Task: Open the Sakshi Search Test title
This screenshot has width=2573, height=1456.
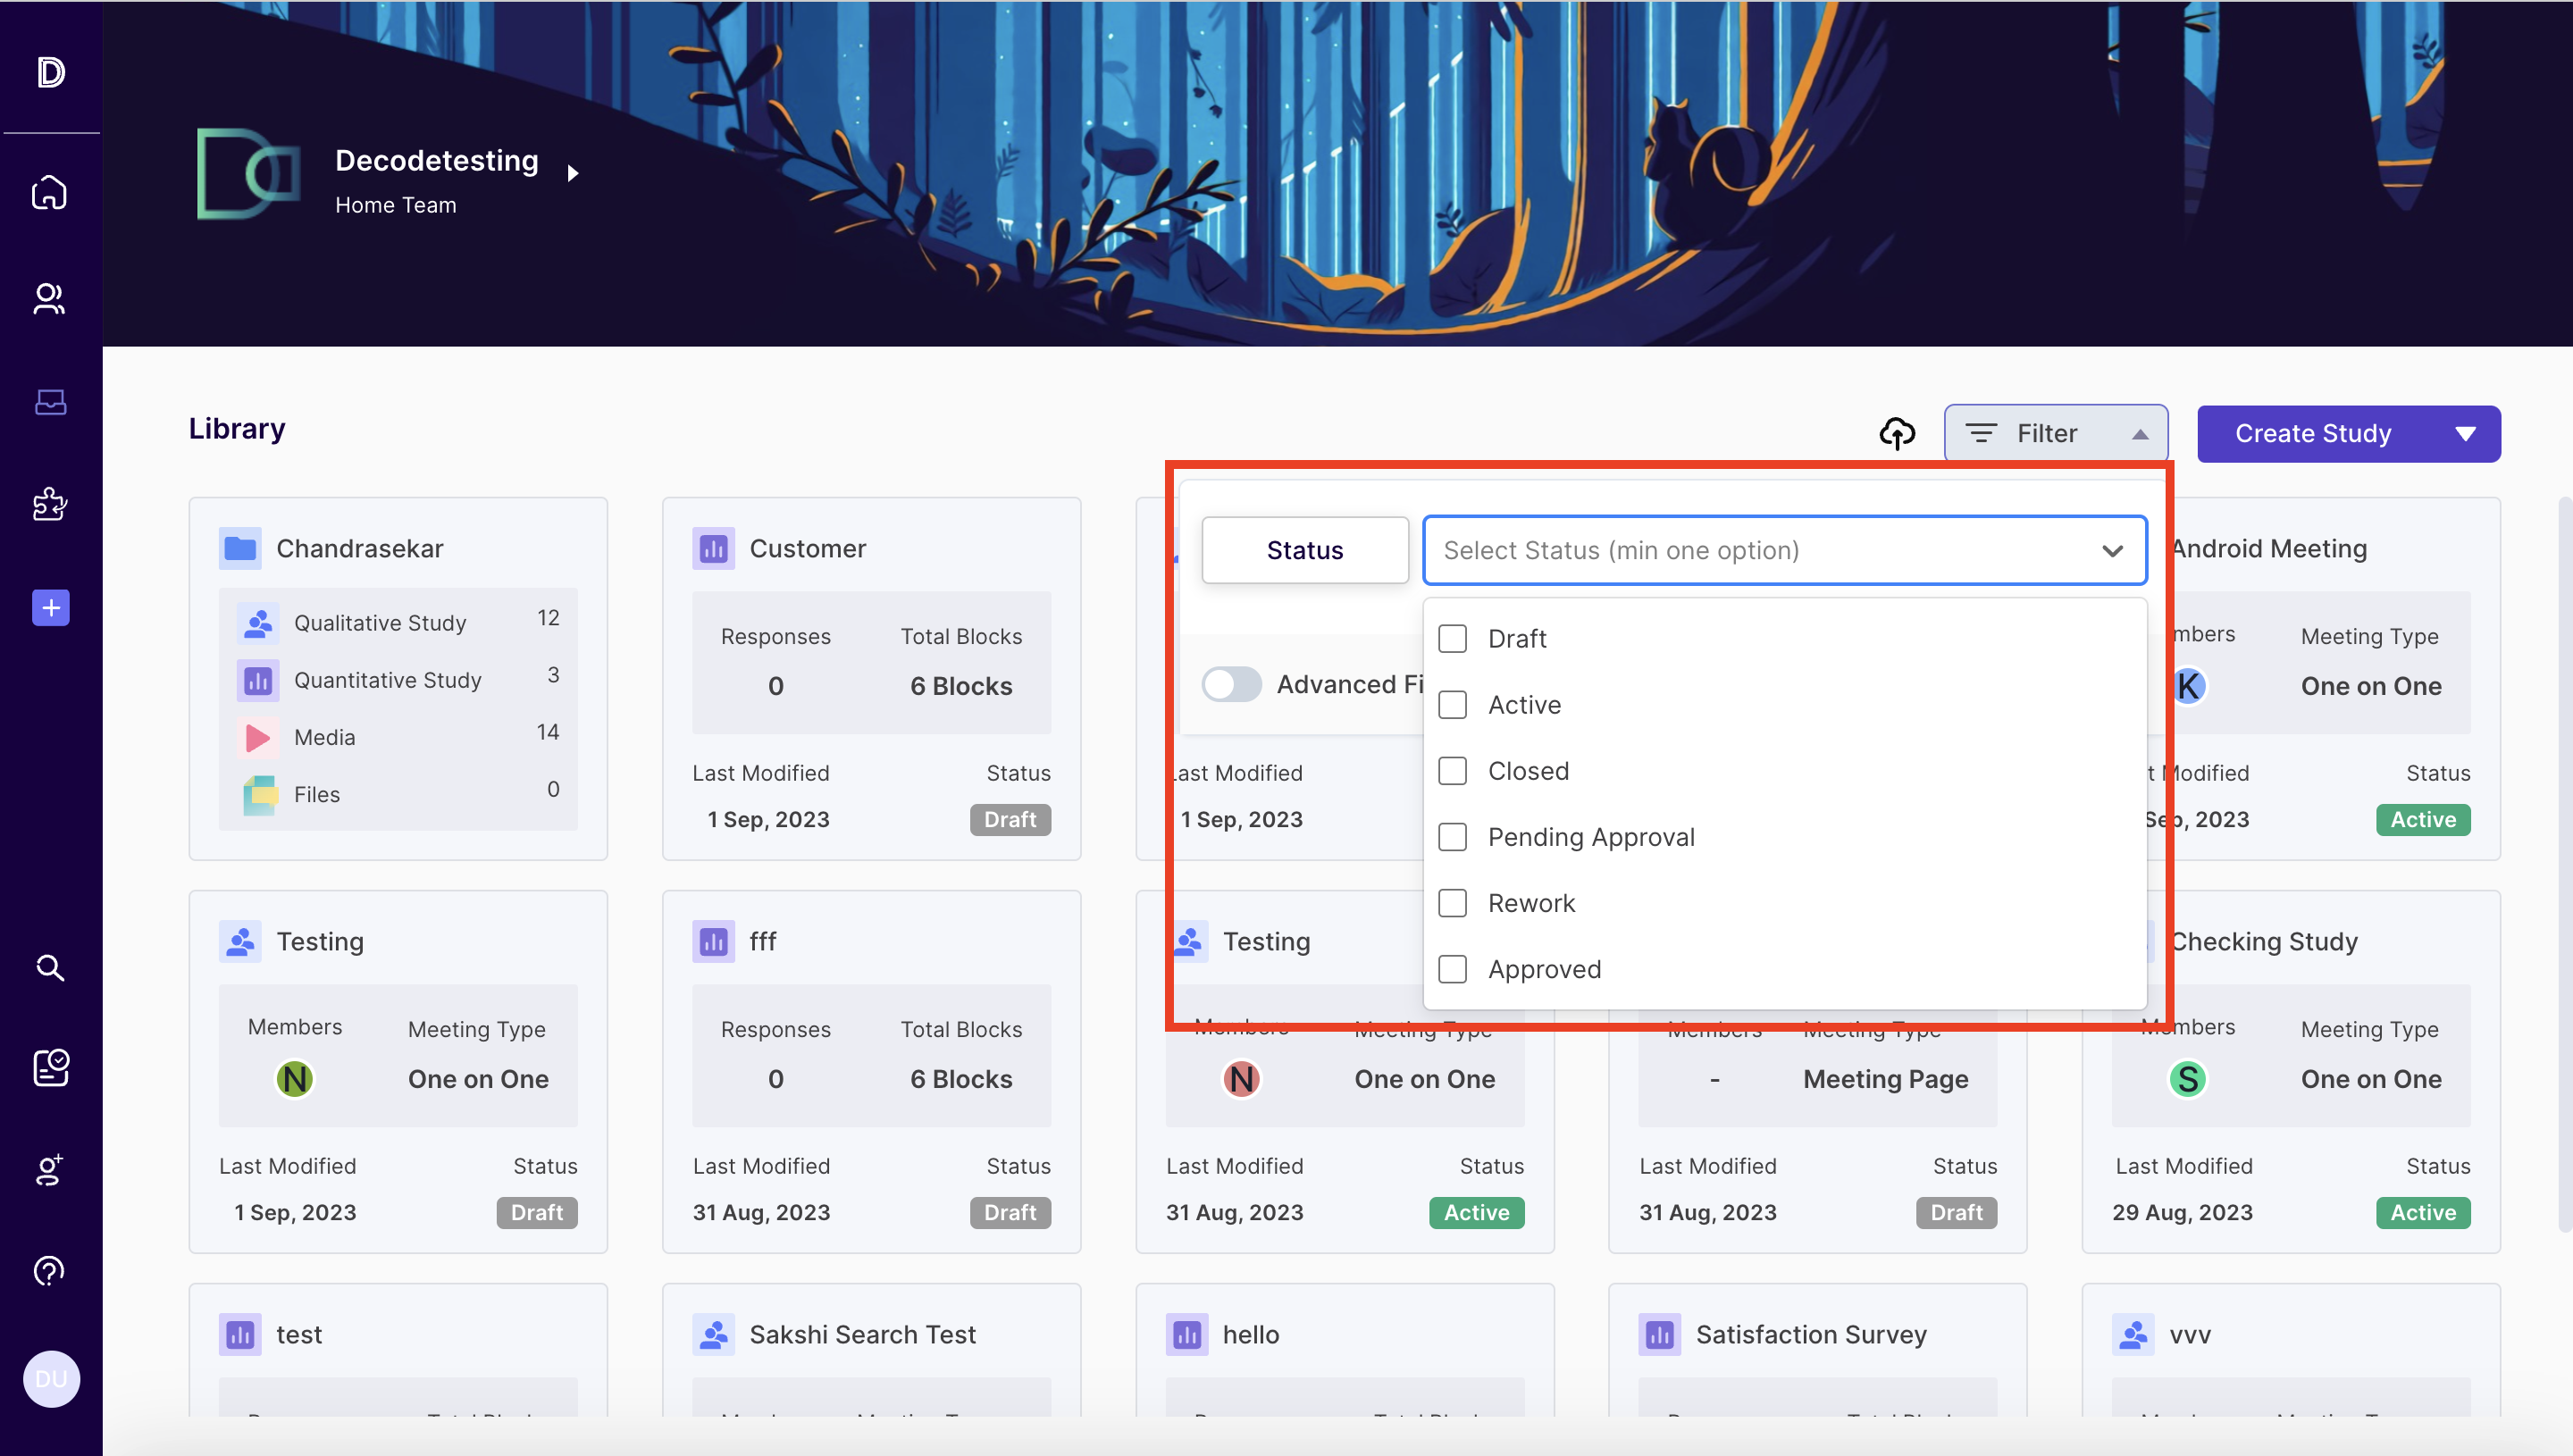Action: coord(862,1334)
